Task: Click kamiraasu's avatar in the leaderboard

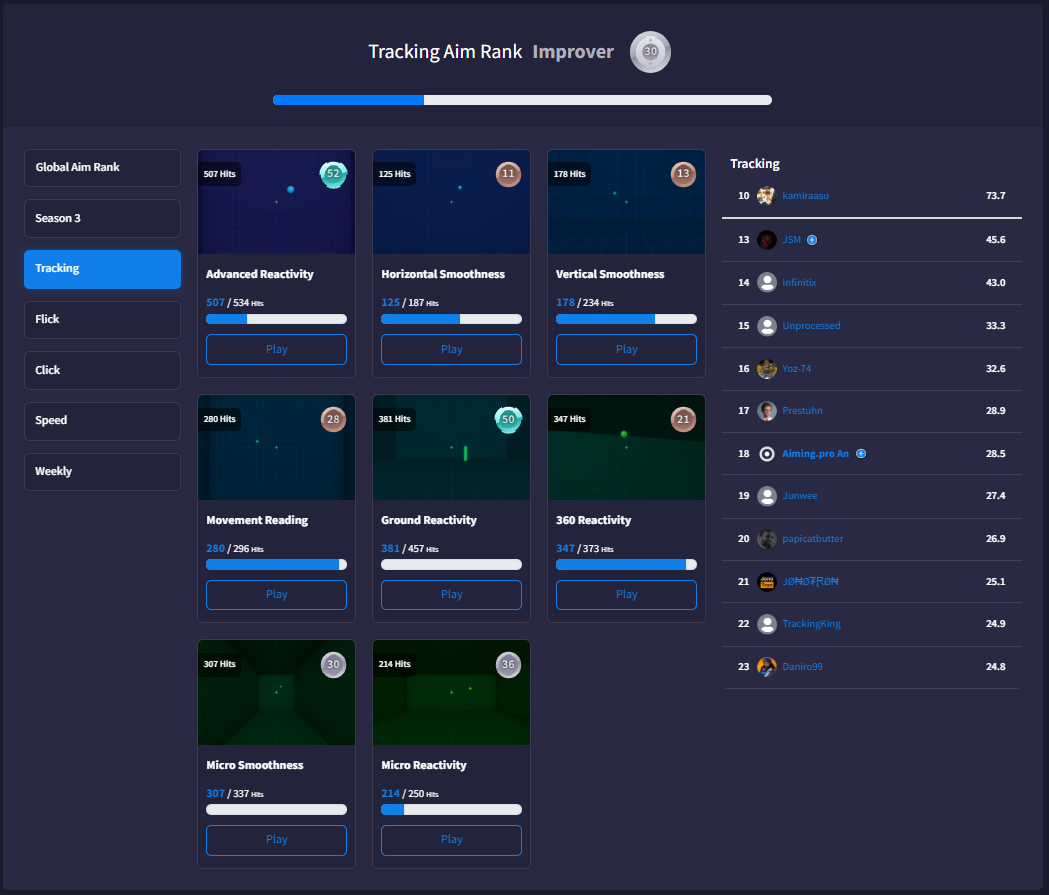Action: click(x=767, y=195)
